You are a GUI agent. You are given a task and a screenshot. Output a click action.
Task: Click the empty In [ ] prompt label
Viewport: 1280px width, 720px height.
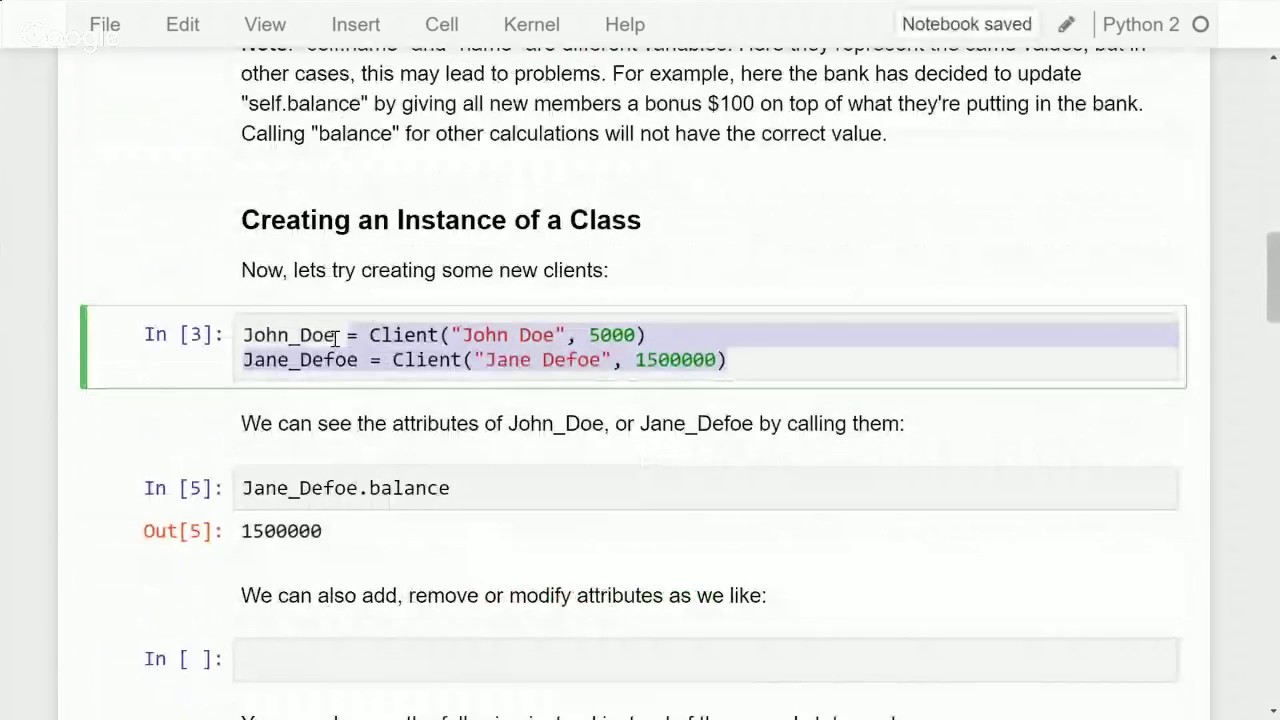[x=183, y=659]
